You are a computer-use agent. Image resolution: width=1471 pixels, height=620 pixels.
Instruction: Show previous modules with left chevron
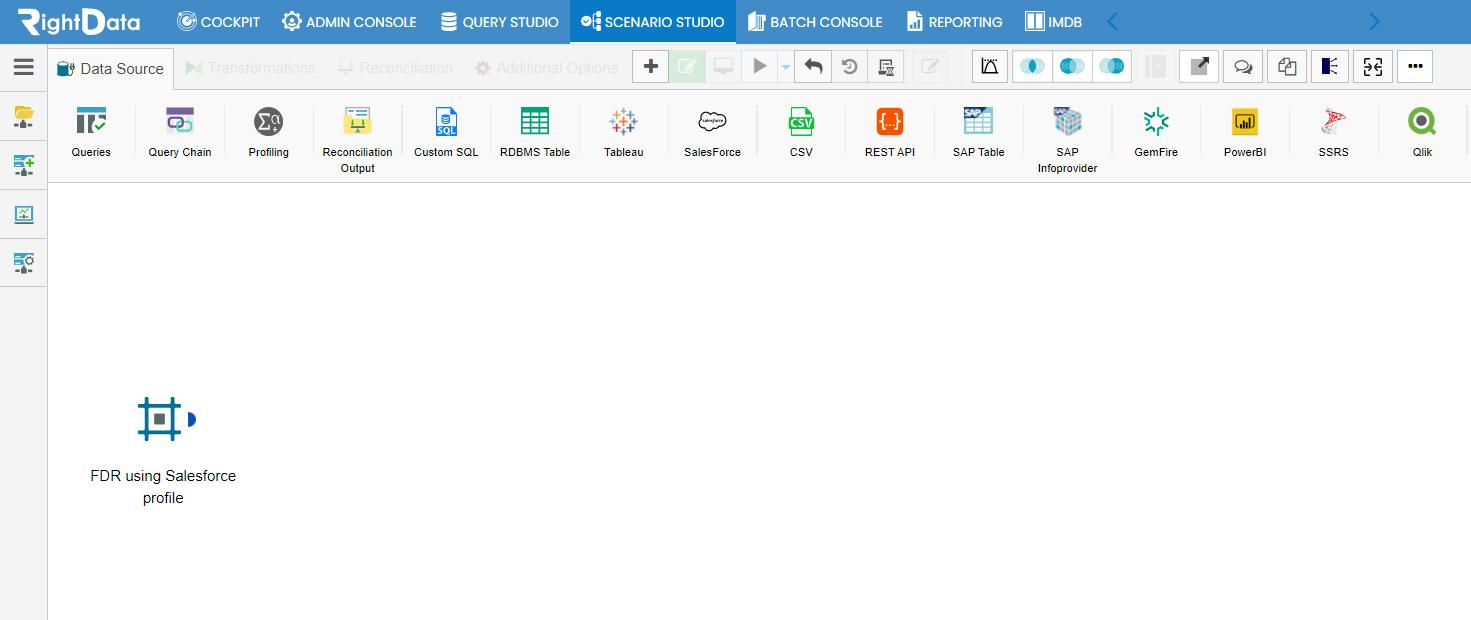point(1112,21)
